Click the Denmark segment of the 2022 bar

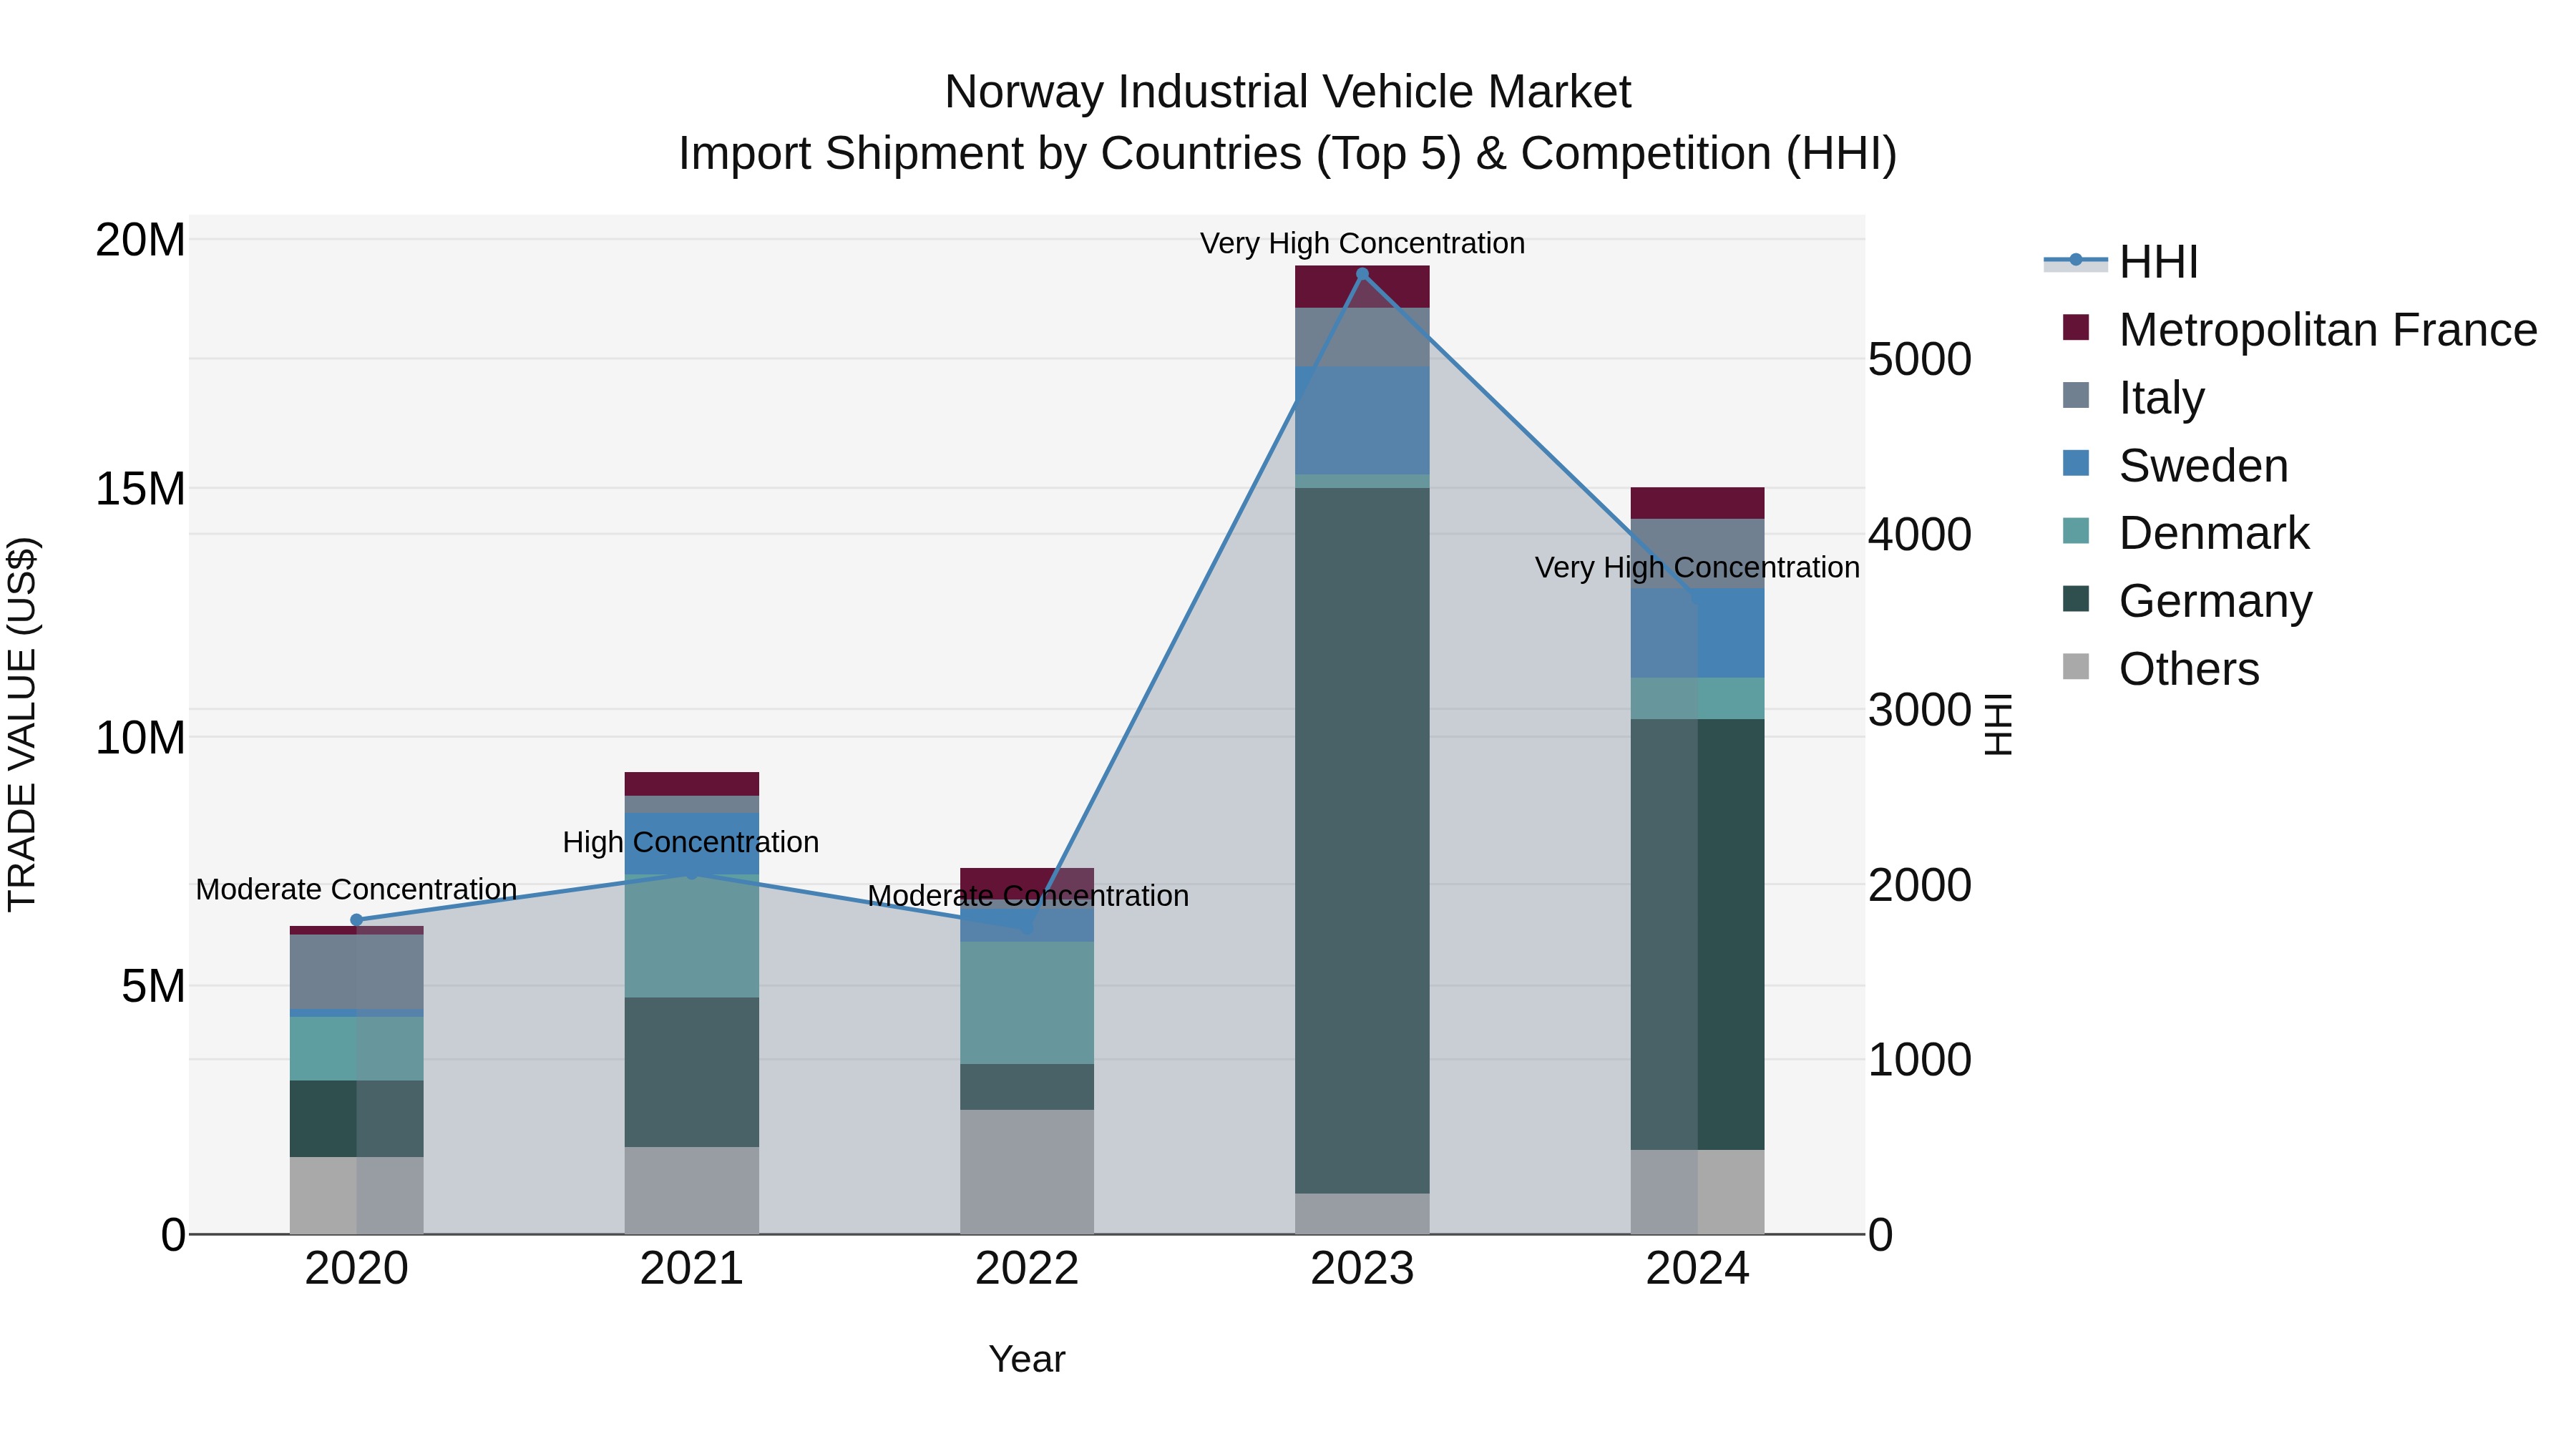(1027, 1003)
